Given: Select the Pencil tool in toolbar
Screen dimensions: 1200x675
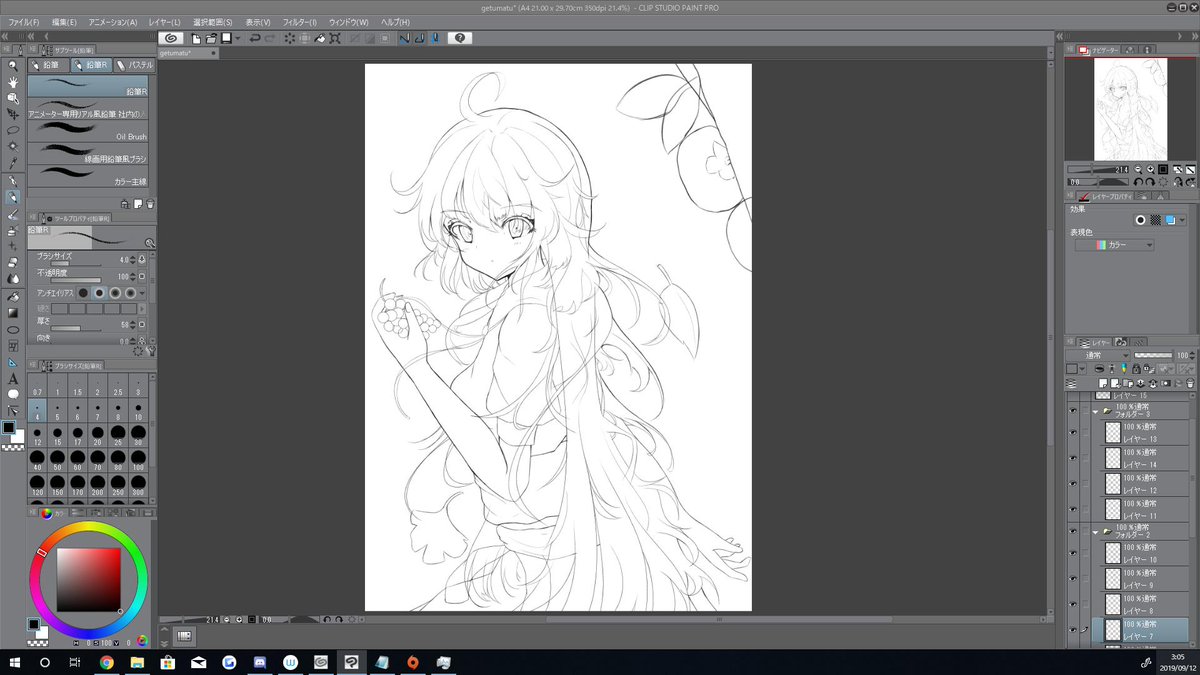Looking at the screenshot, I should (13, 197).
